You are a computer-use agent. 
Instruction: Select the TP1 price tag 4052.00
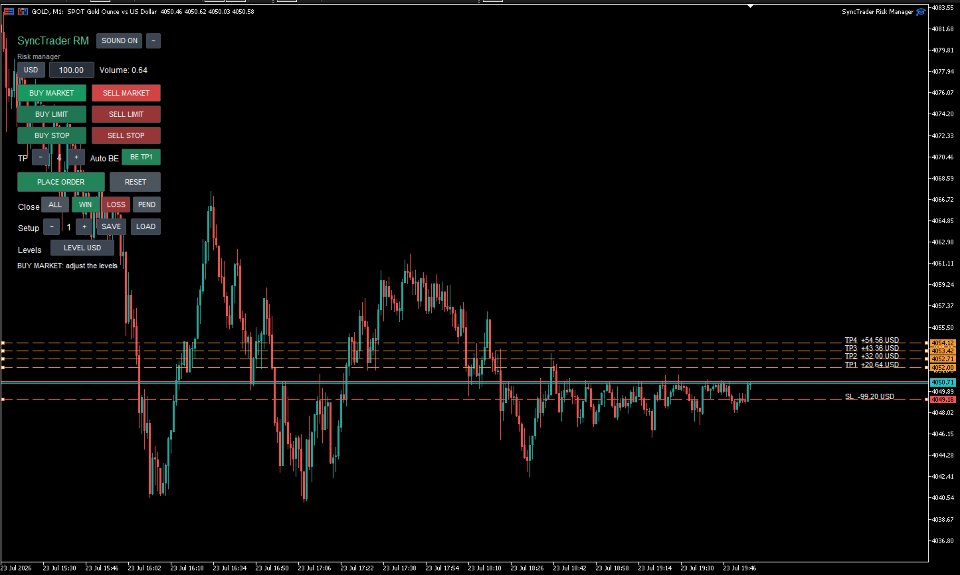943,367
